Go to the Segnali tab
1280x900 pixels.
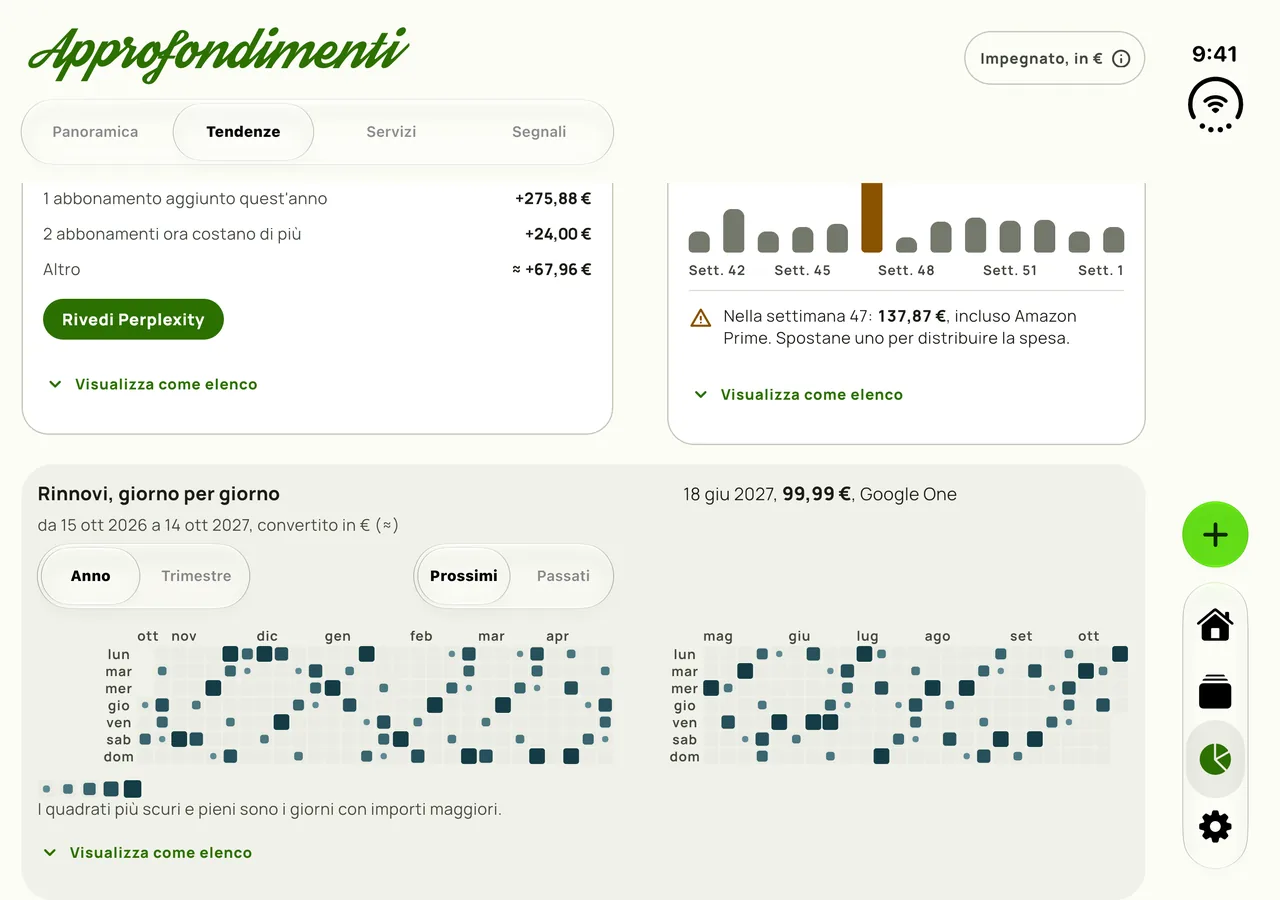539,132
